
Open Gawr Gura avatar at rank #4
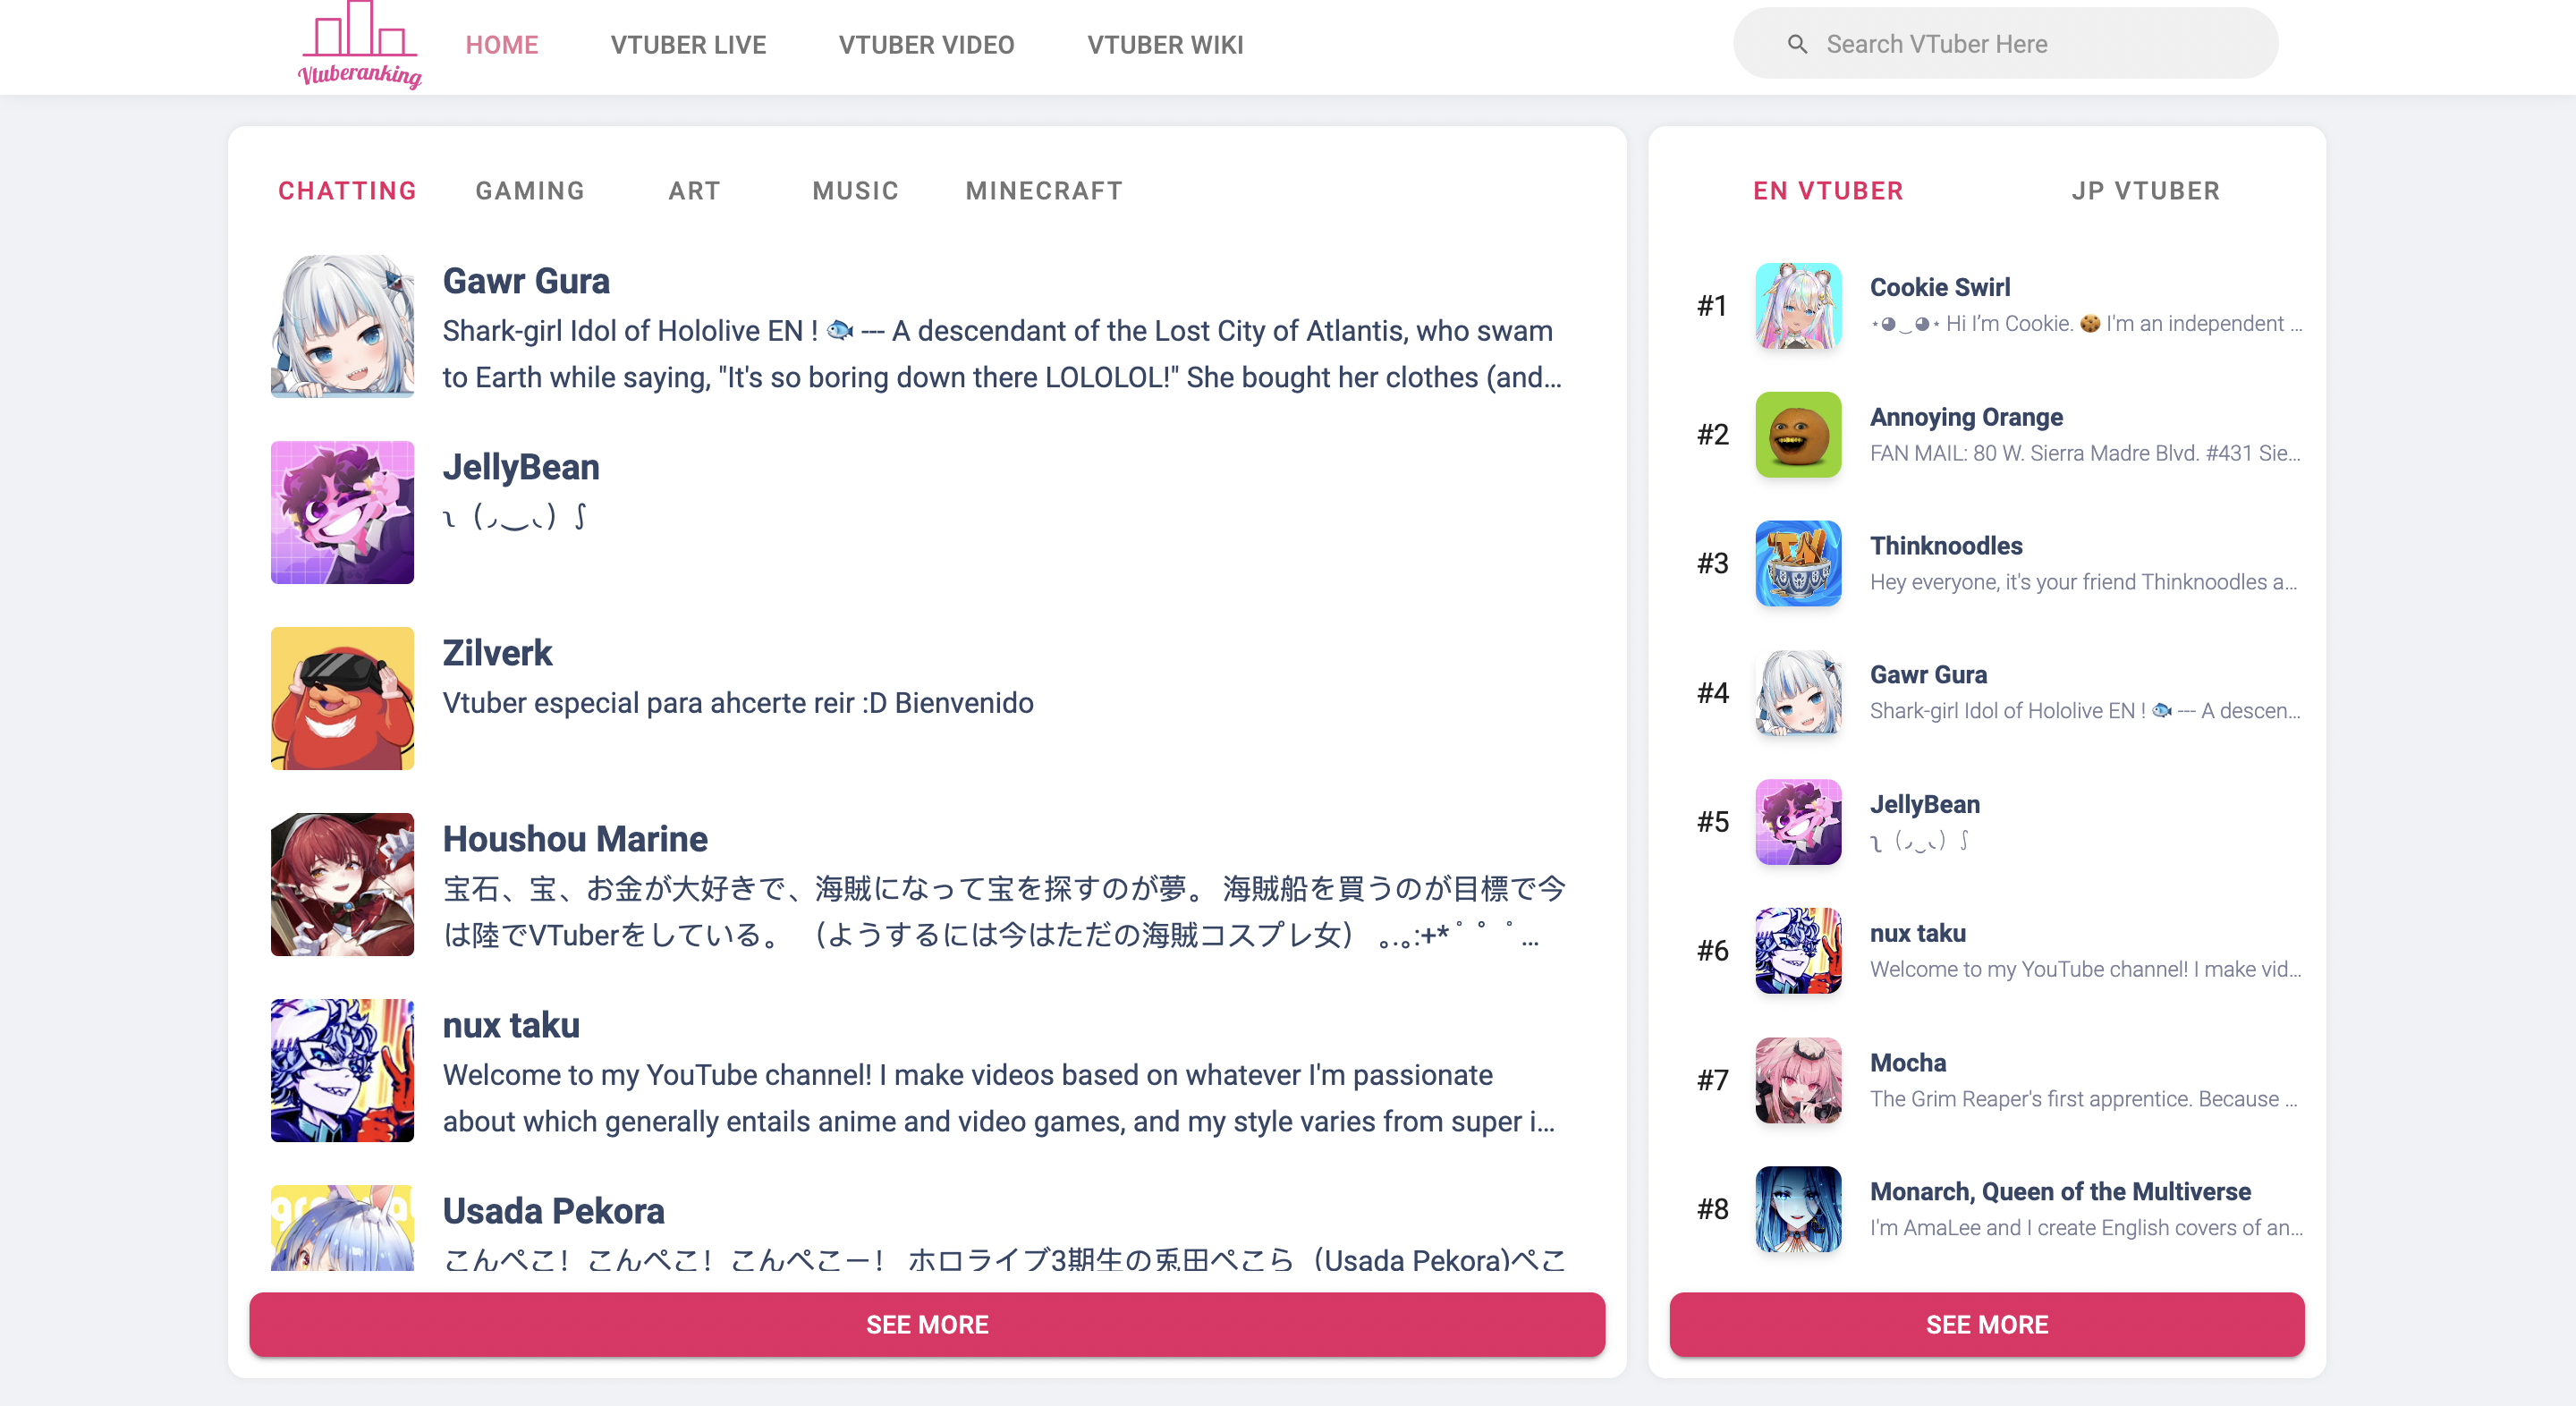point(1798,692)
